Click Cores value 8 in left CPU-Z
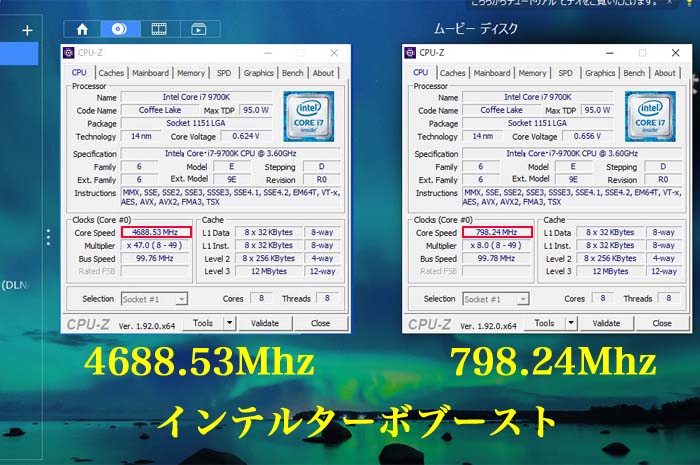Image resolution: width=700 pixels, height=465 pixels. 261,299
